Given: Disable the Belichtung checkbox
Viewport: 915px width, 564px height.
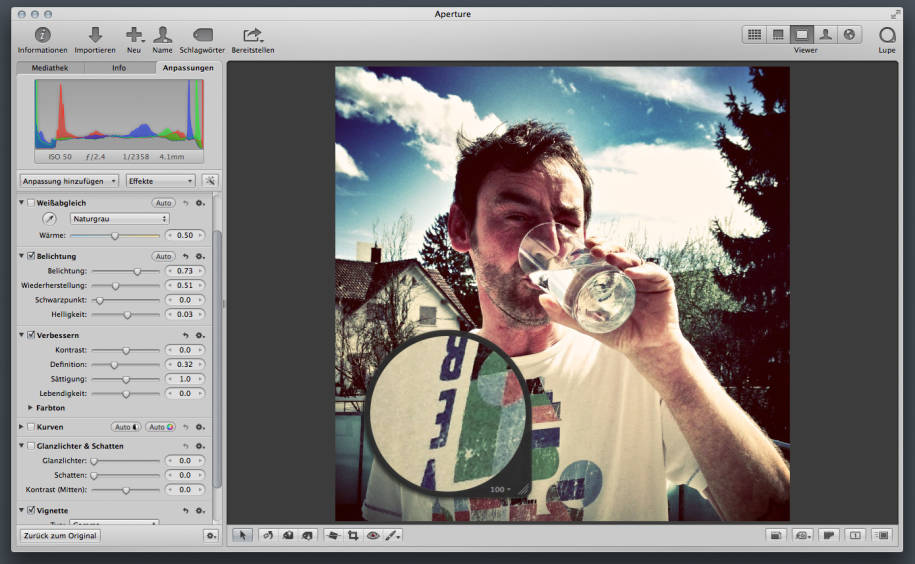Looking at the screenshot, I should click(x=31, y=256).
